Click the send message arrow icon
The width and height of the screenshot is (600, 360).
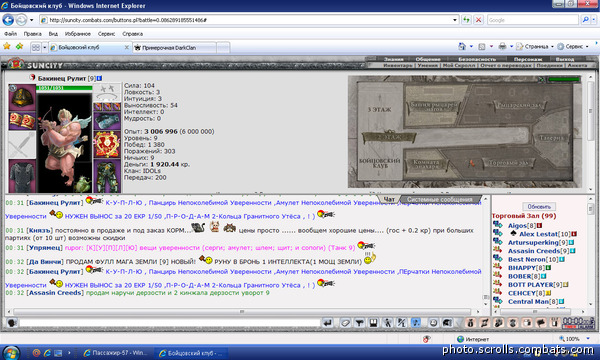(328, 323)
